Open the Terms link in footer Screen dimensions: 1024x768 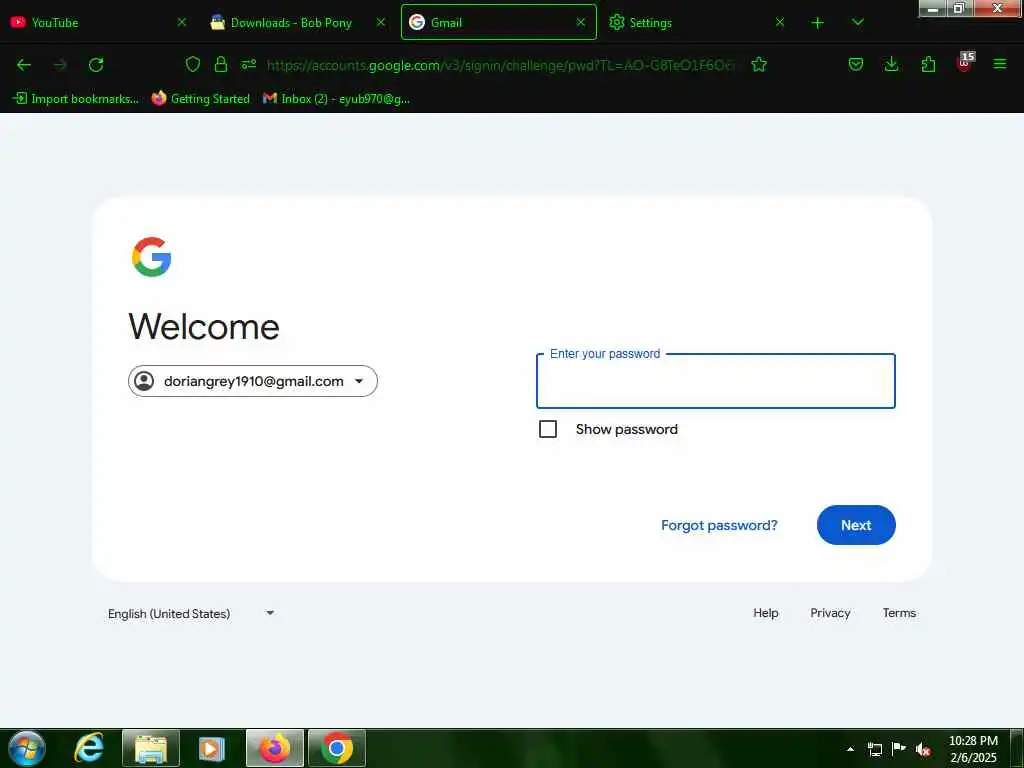pyautogui.click(x=899, y=613)
